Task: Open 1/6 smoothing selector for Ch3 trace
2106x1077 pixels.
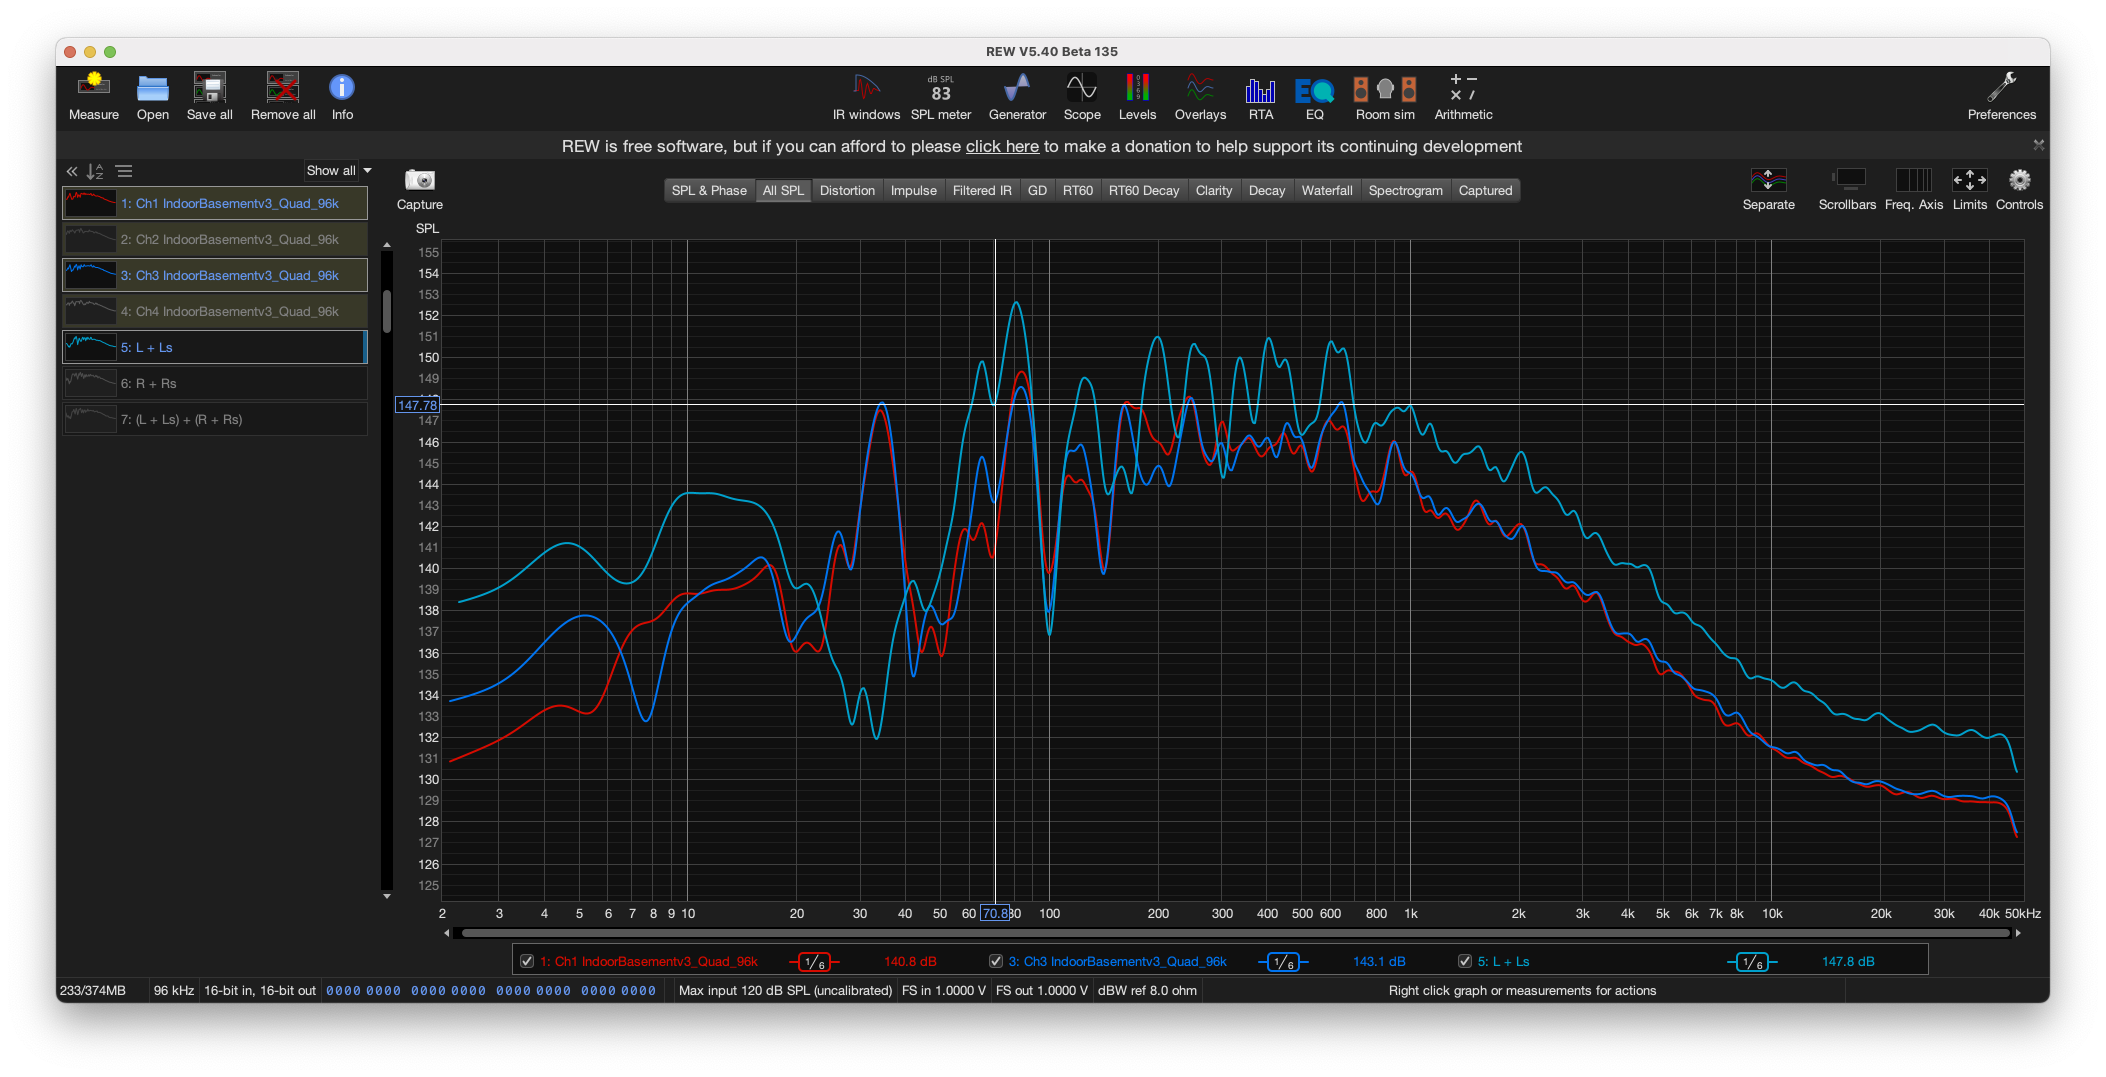Action: coord(1283,962)
